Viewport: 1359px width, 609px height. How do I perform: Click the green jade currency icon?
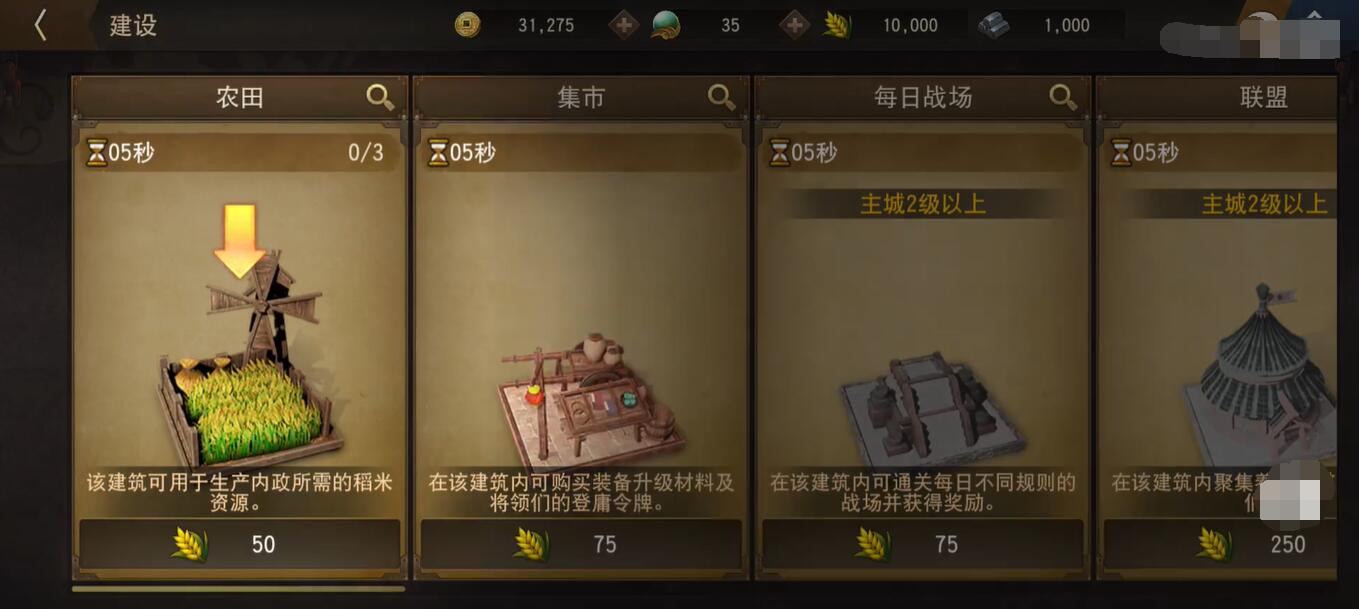(x=666, y=25)
